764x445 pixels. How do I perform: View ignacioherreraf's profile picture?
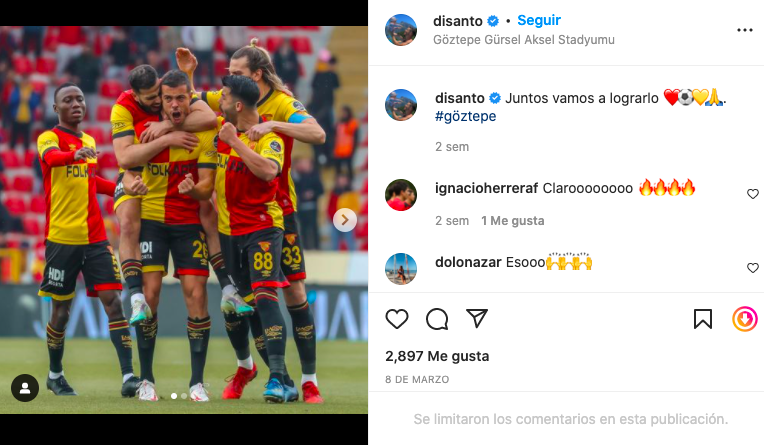[x=401, y=195]
